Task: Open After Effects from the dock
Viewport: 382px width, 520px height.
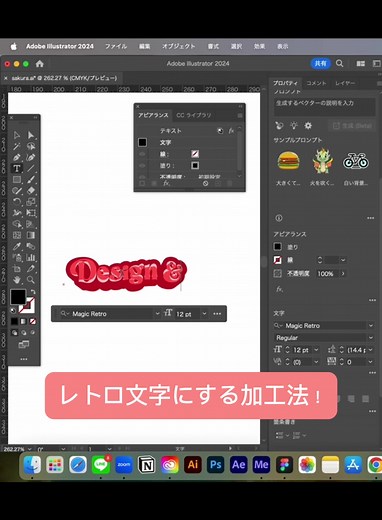Action: (x=238, y=465)
